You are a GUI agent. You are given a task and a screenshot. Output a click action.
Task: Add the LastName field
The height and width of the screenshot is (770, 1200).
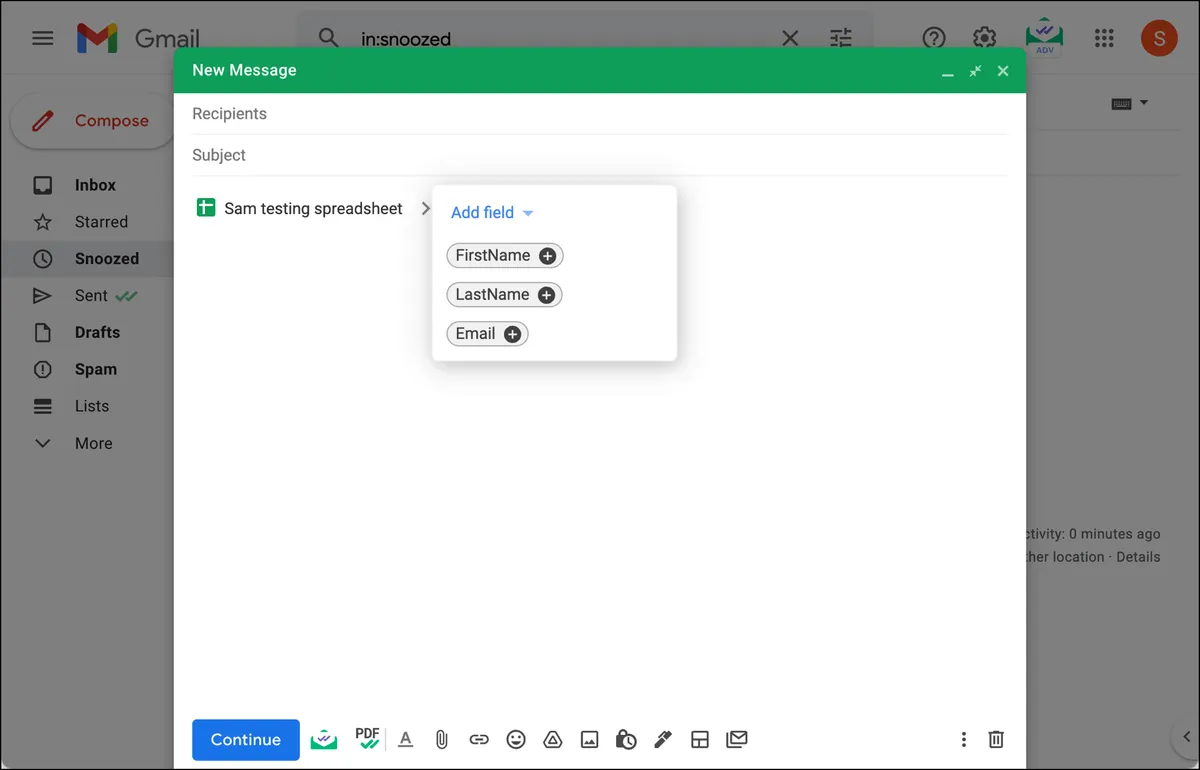[504, 295]
